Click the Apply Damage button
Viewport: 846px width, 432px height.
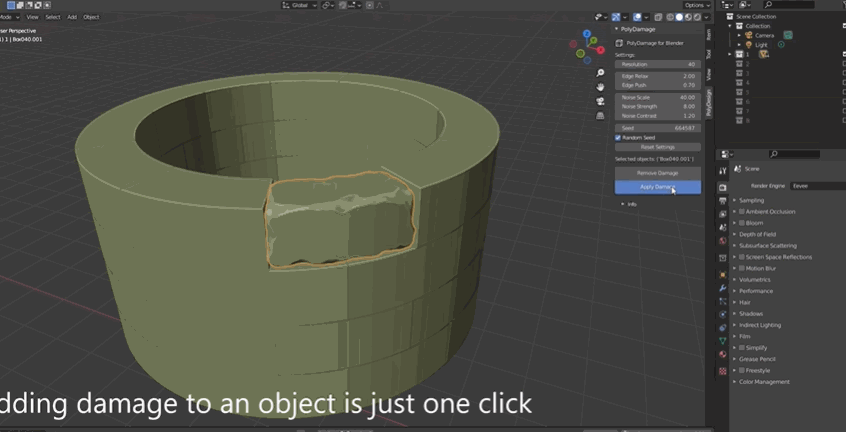(x=658, y=187)
